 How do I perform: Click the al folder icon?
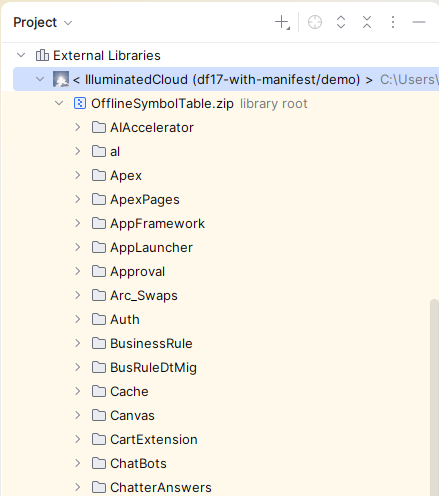click(99, 151)
